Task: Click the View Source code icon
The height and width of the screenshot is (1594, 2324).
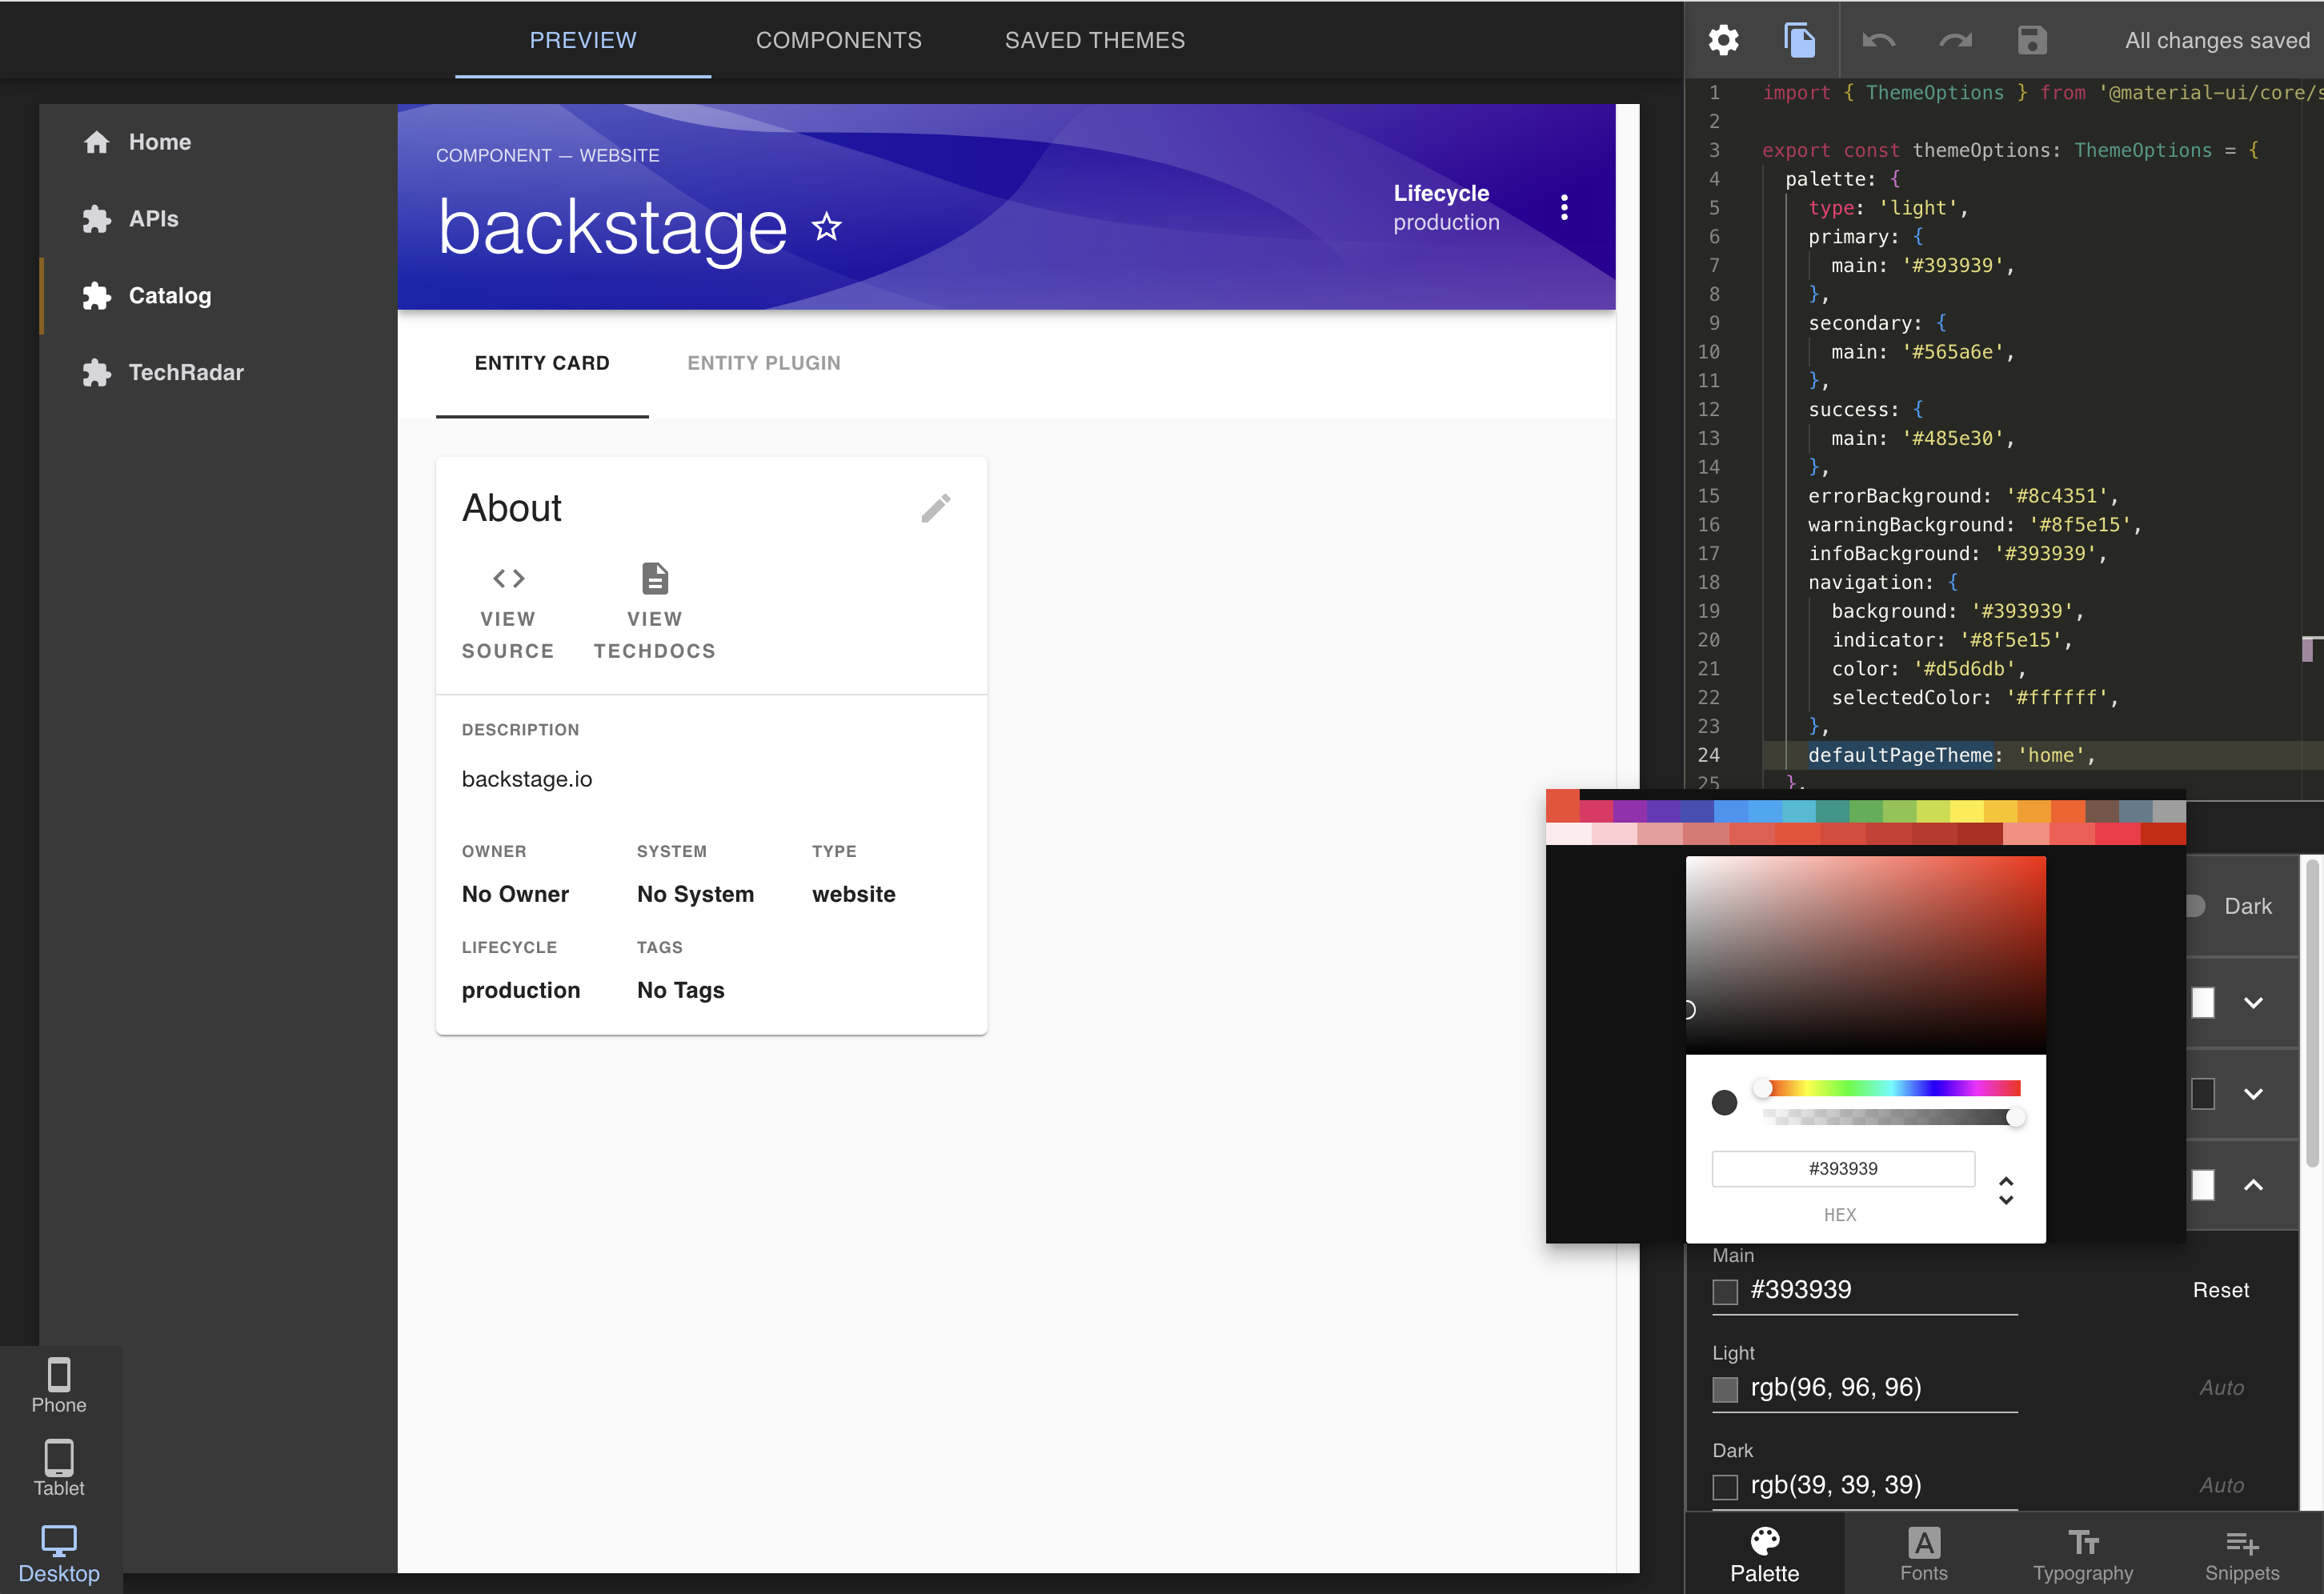Action: tap(508, 578)
